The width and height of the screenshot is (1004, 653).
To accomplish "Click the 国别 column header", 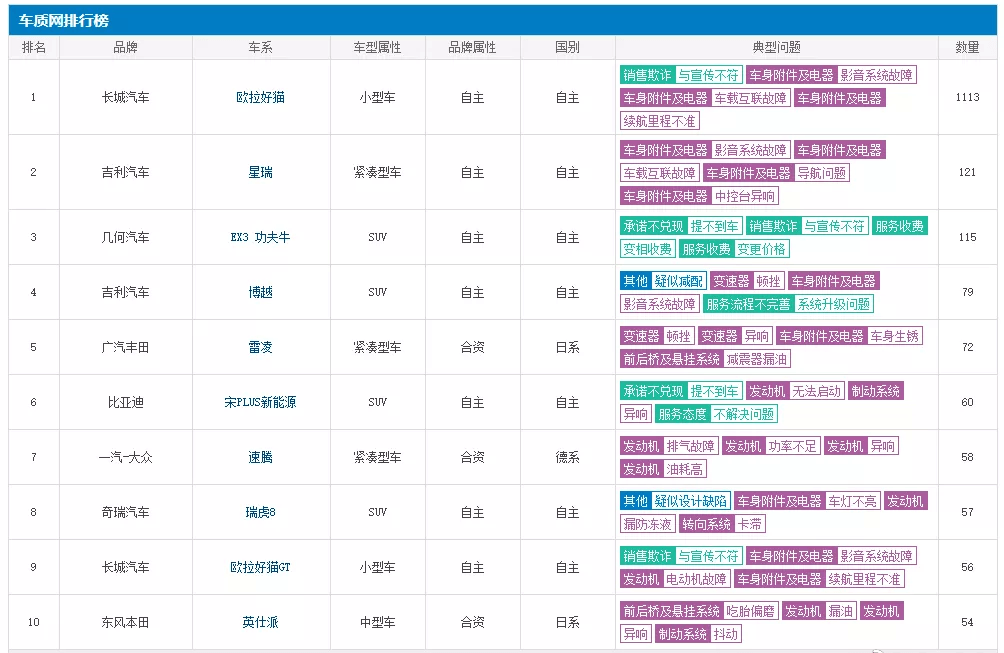I will pos(567,47).
